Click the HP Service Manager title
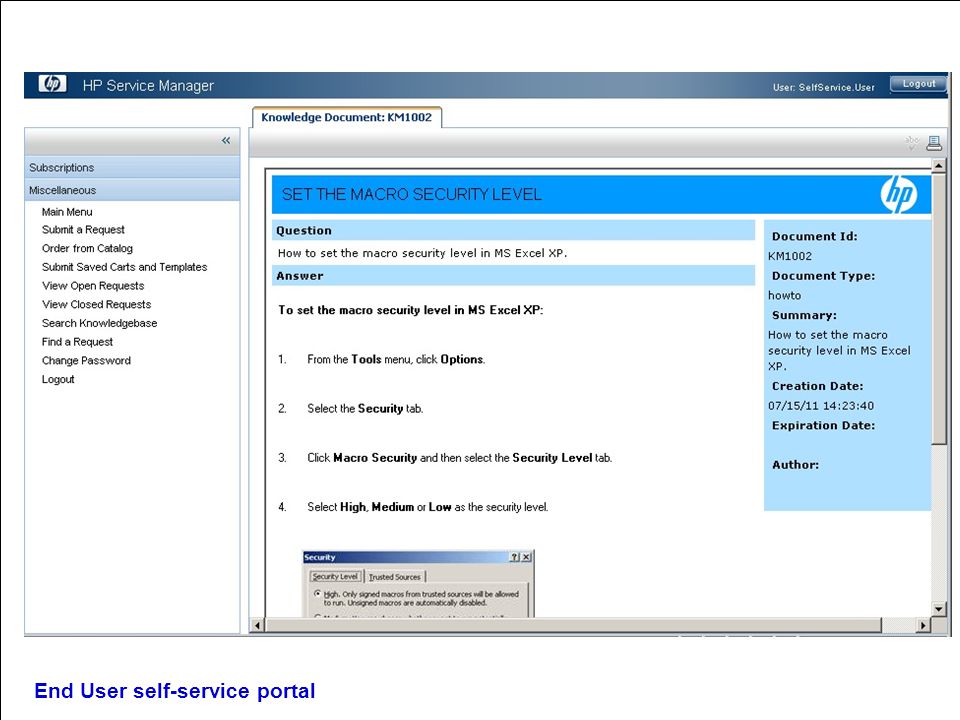This screenshot has width=960, height=720. pyautogui.click(x=148, y=86)
